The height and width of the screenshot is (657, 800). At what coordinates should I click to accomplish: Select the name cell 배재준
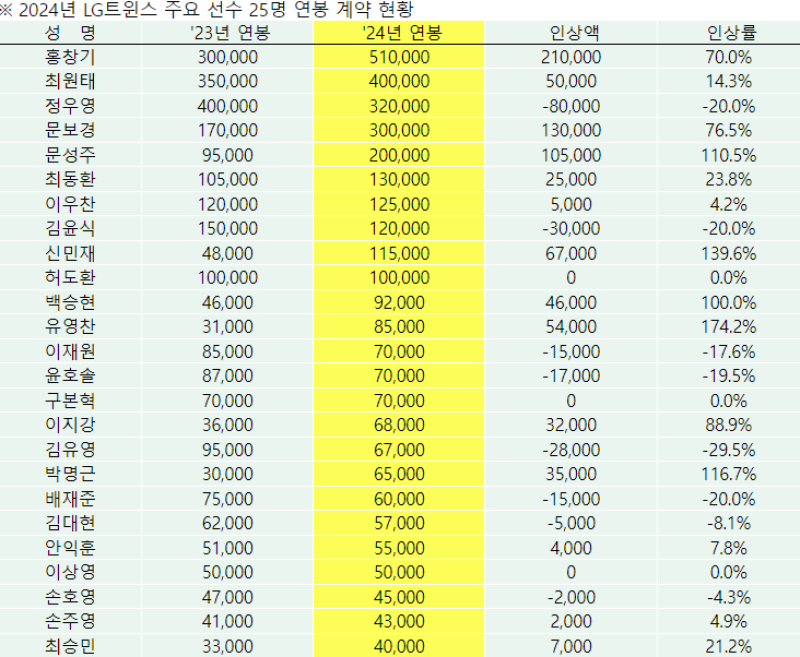(70, 498)
